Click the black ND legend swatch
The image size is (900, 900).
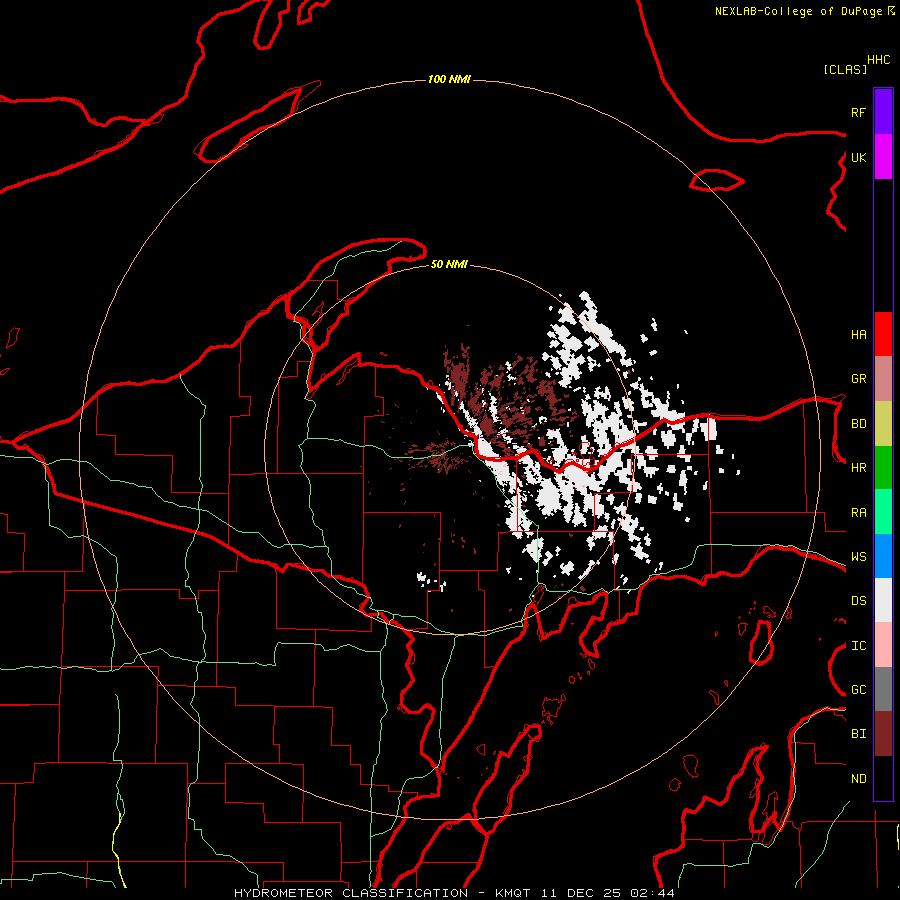tap(883, 778)
